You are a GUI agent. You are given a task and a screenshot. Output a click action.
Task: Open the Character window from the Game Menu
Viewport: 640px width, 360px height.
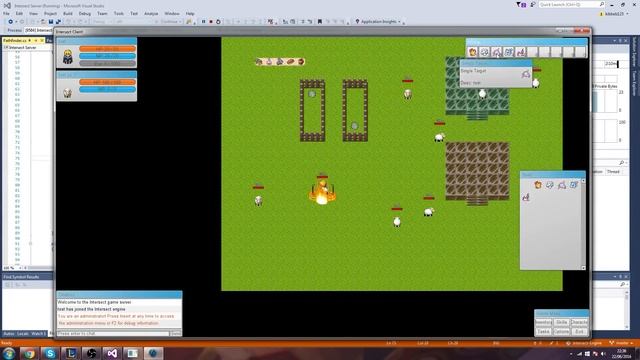point(579,322)
